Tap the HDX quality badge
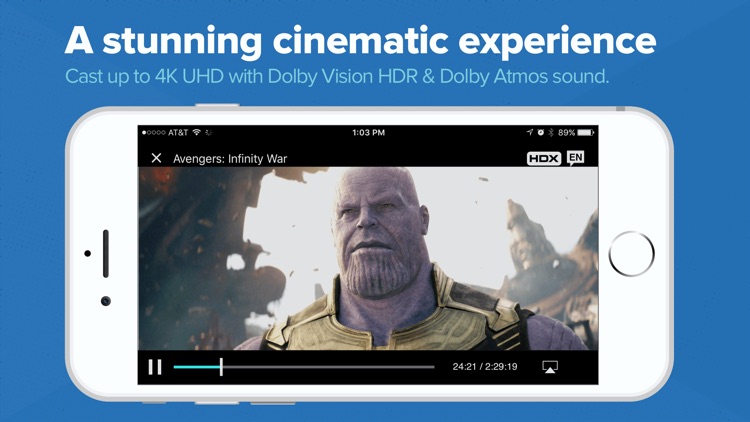Viewport: 750px width, 422px height. [544, 158]
